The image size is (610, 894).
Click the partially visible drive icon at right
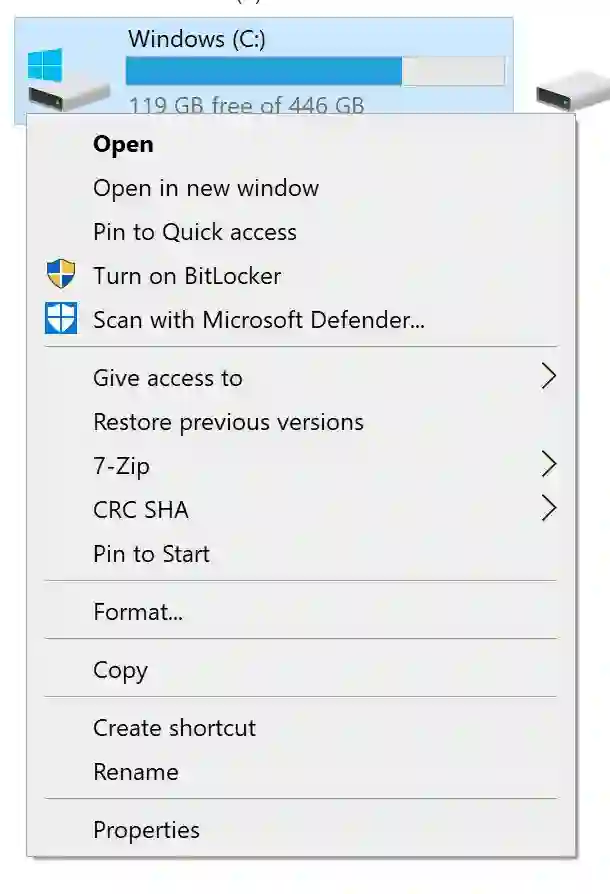573,96
